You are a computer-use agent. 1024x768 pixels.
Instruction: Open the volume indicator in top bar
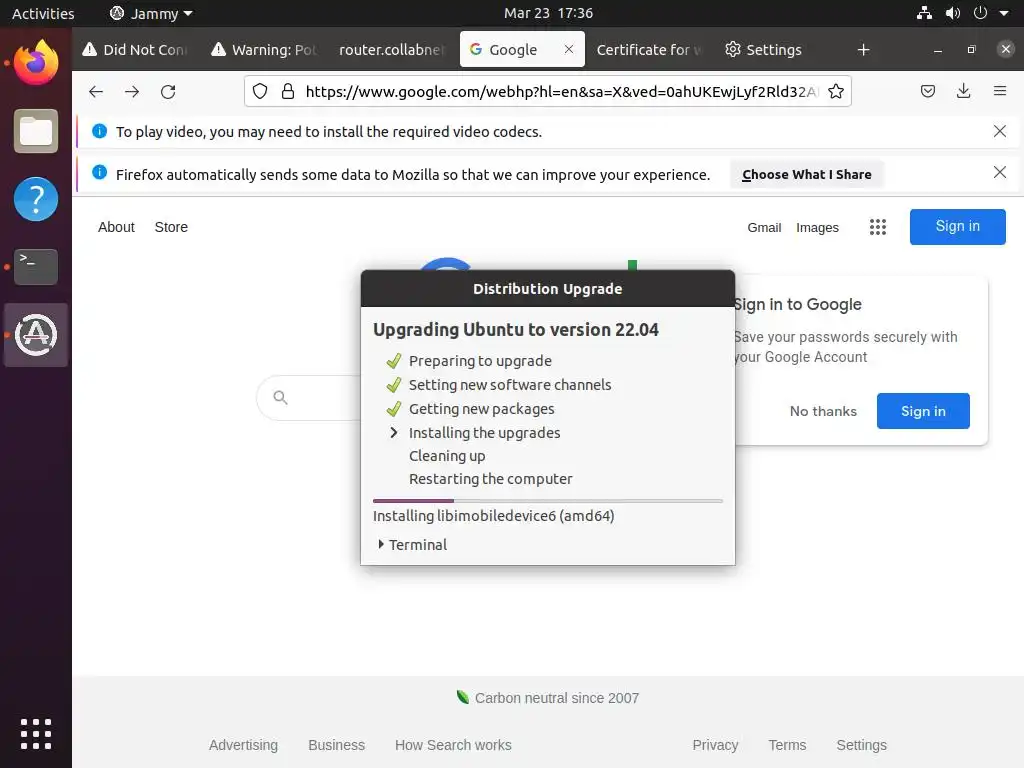point(953,13)
